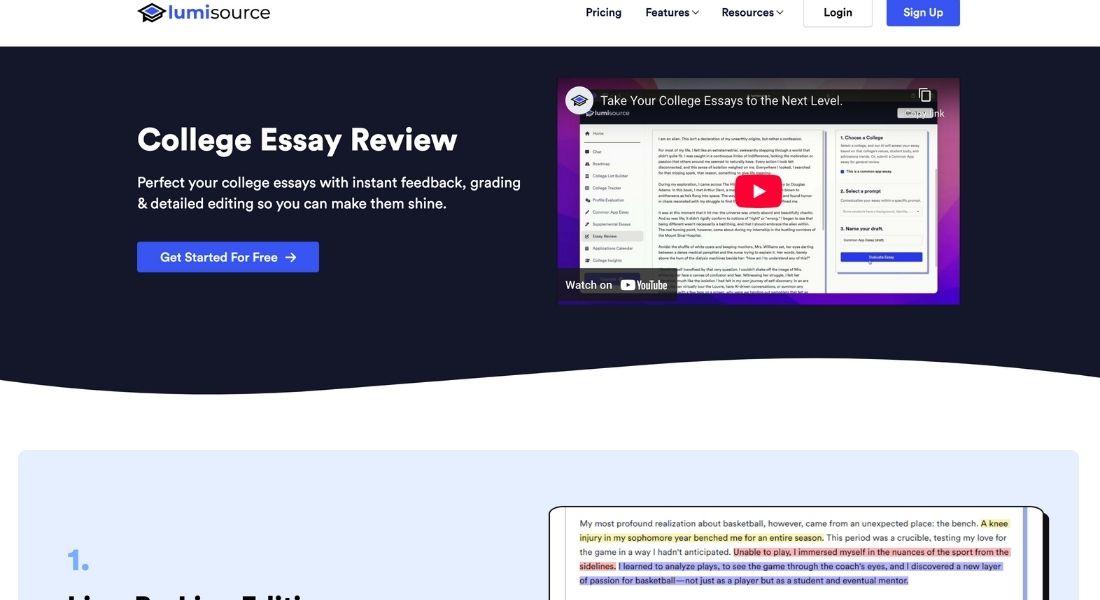This screenshot has height=600, width=1100.
Task: Expand the Resources dropdown menu
Action: [752, 13]
